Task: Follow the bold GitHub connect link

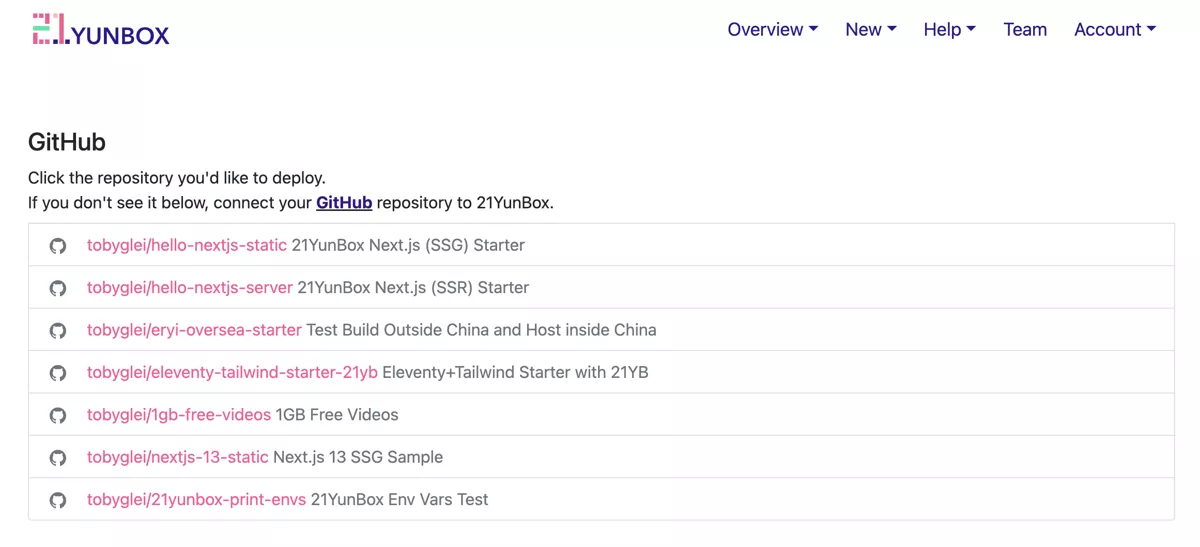Action: pos(344,203)
